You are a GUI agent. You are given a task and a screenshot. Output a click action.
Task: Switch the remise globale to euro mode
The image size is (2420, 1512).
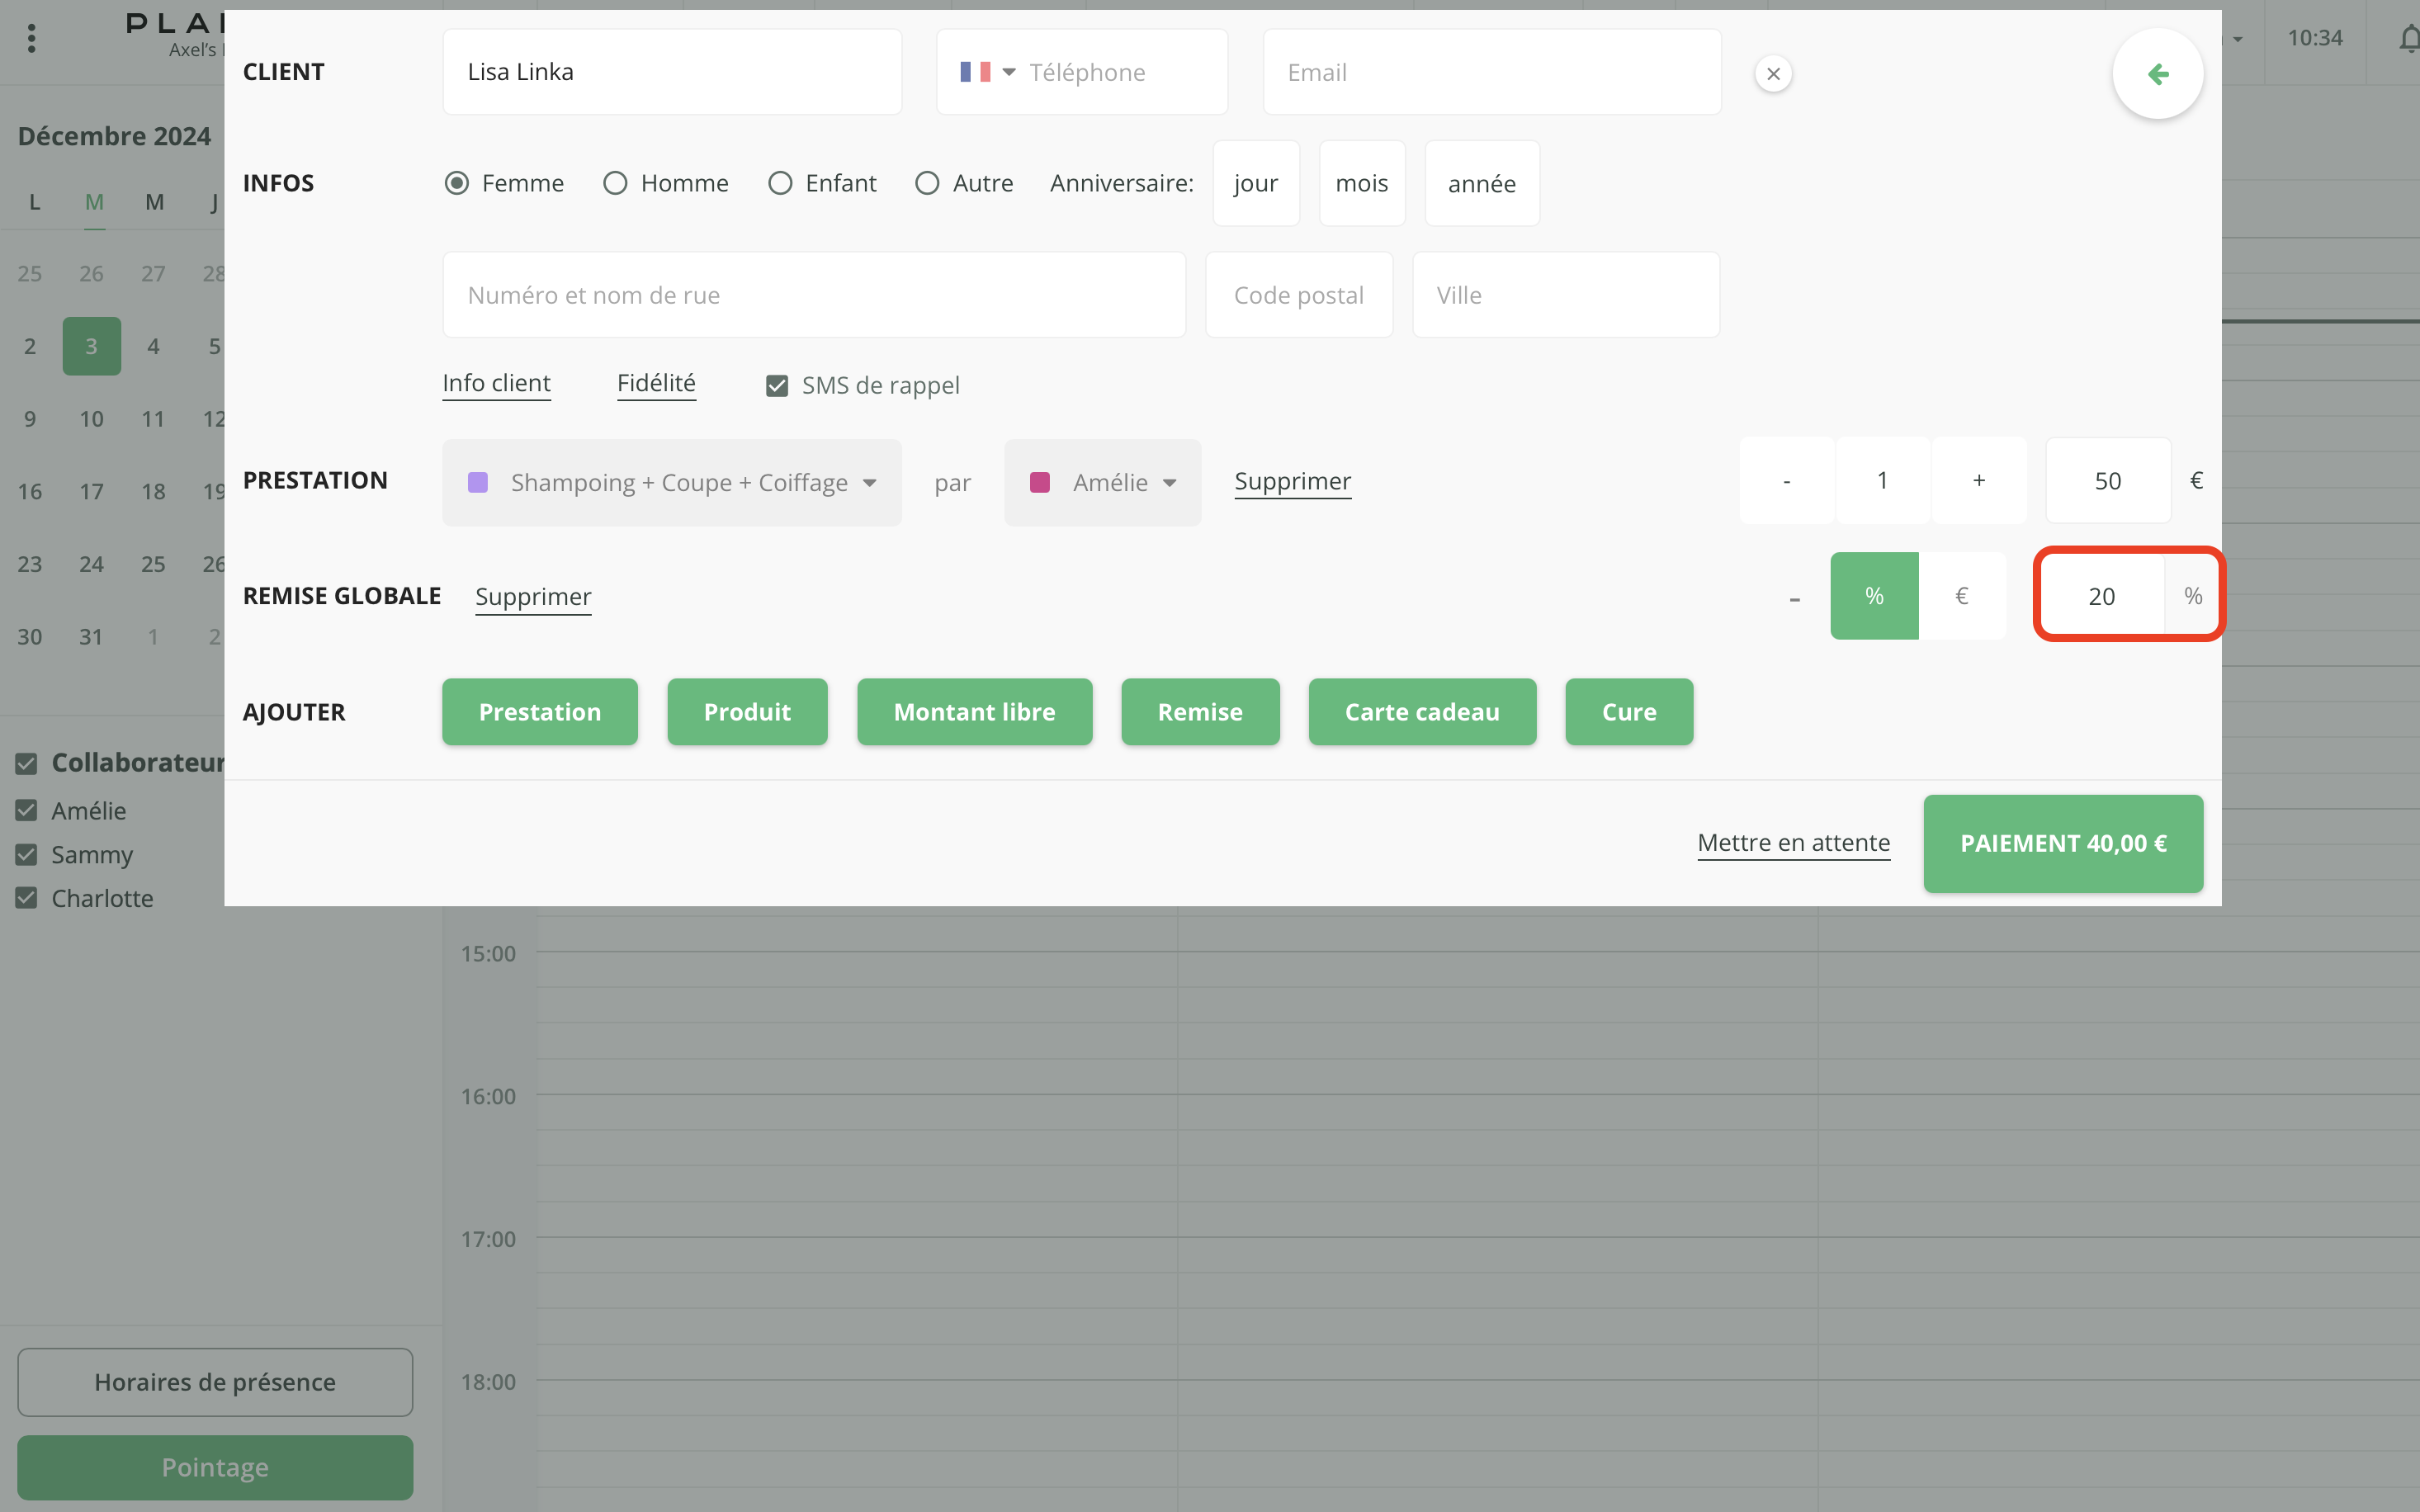click(1962, 595)
